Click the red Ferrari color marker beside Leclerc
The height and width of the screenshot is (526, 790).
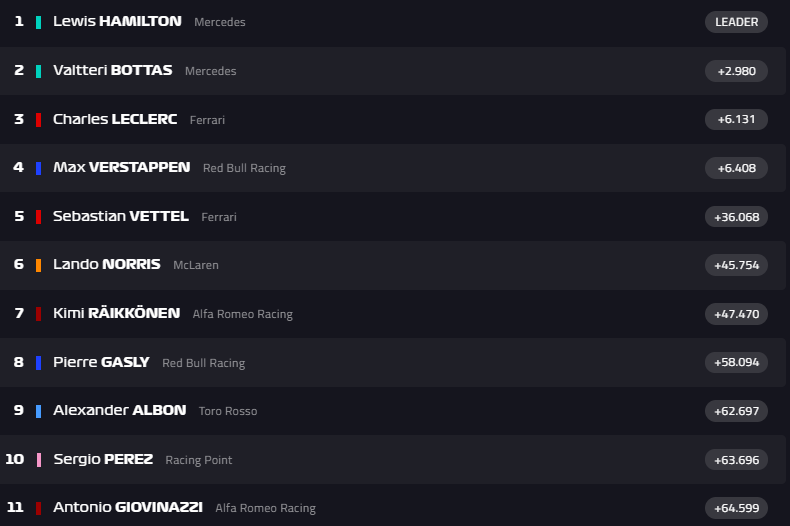[38, 120]
